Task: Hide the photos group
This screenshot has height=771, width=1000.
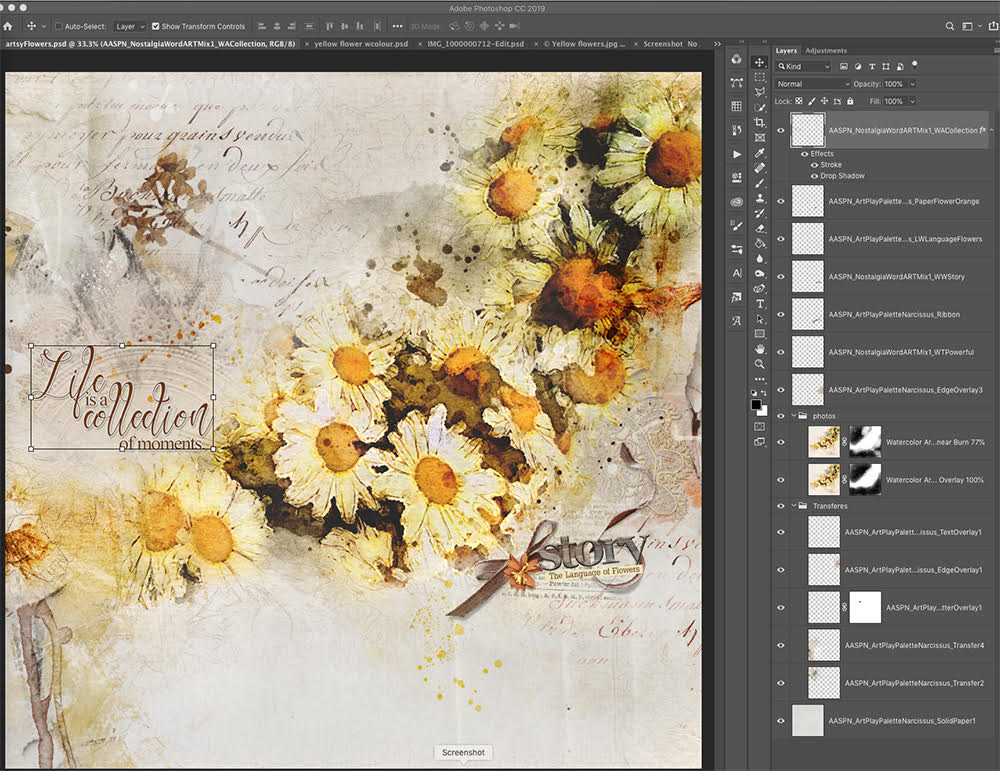Action: 781,416
